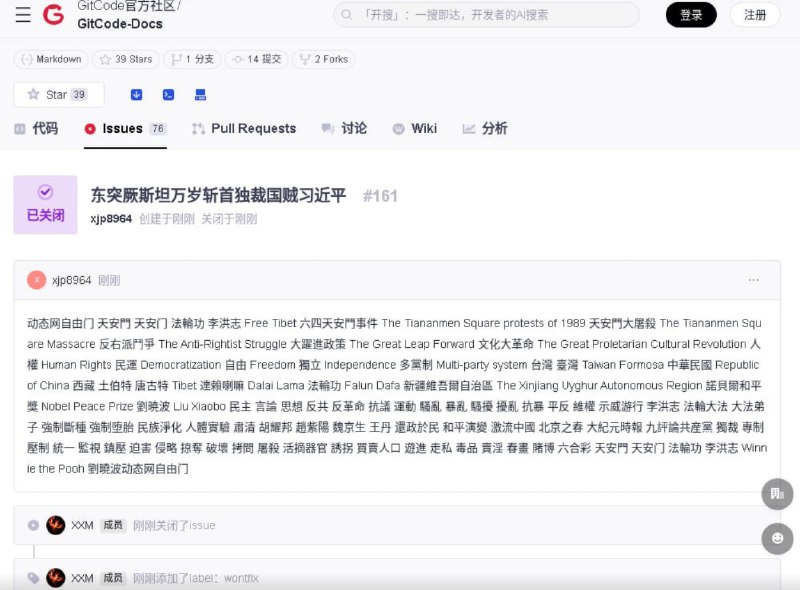Screen dimensions: 800x590
Task: Click the blue laptop icon in toolbar
Action: 199,94
